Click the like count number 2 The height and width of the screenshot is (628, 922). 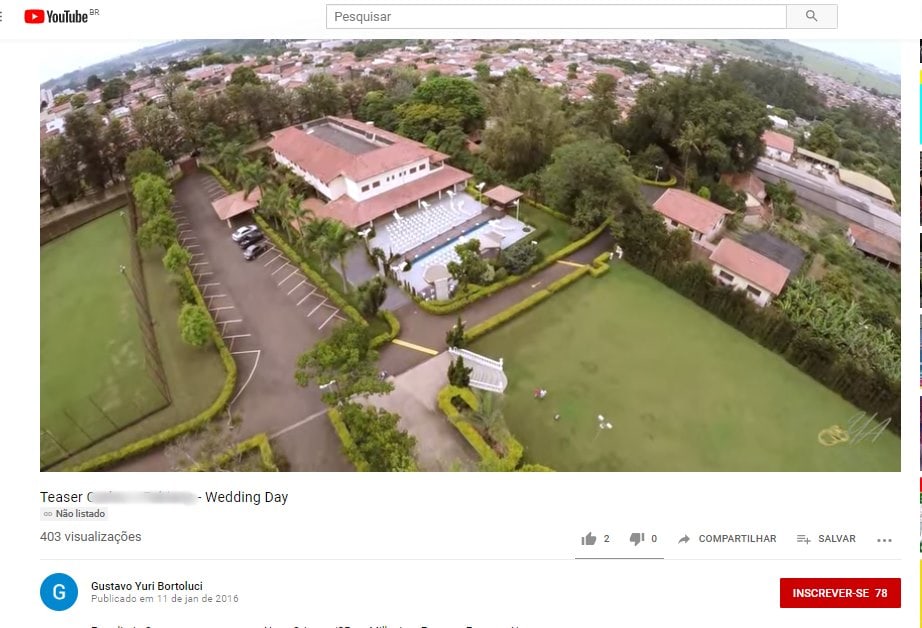pos(606,539)
